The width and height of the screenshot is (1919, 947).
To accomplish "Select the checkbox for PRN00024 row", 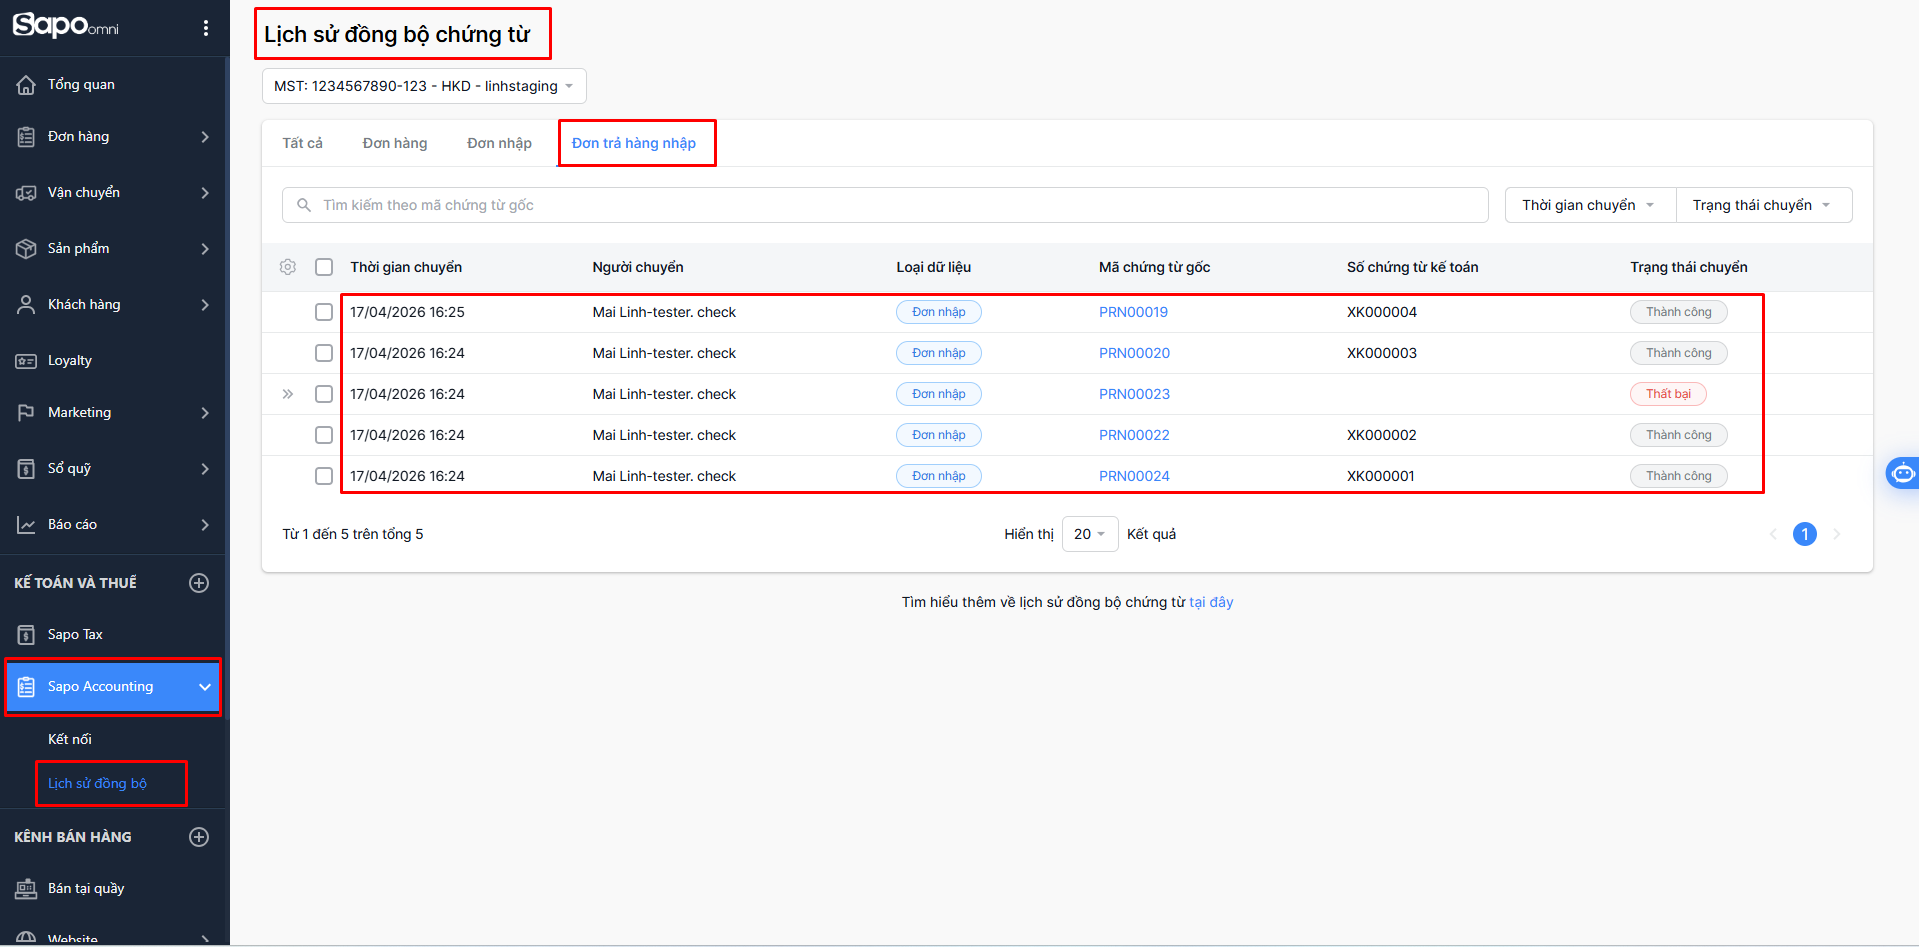I will pyautogui.click(x=324, y=476).
